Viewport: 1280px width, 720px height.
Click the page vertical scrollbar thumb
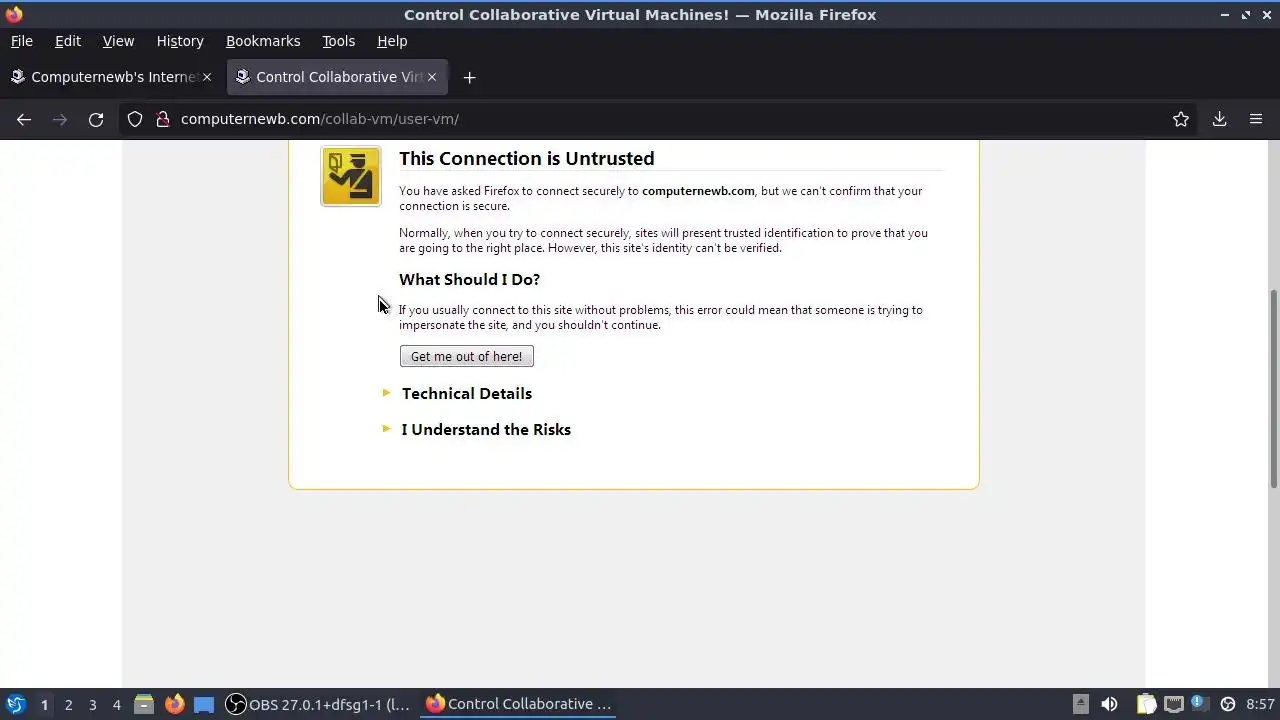pos(1274,389)
